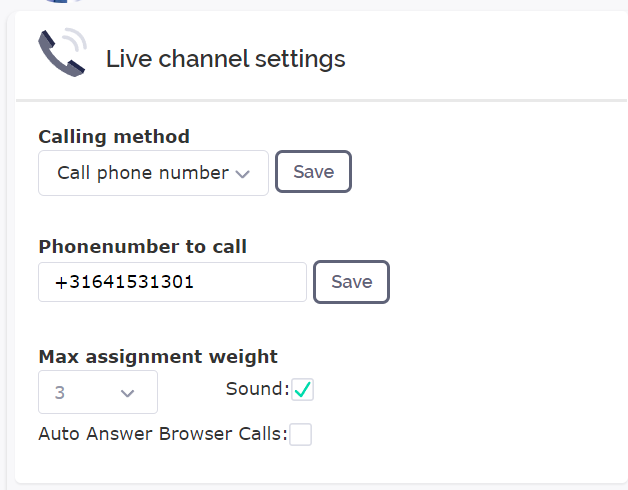Save the Calling method selection
This screenshot has height=490, width=628.
tap(313, 171)
